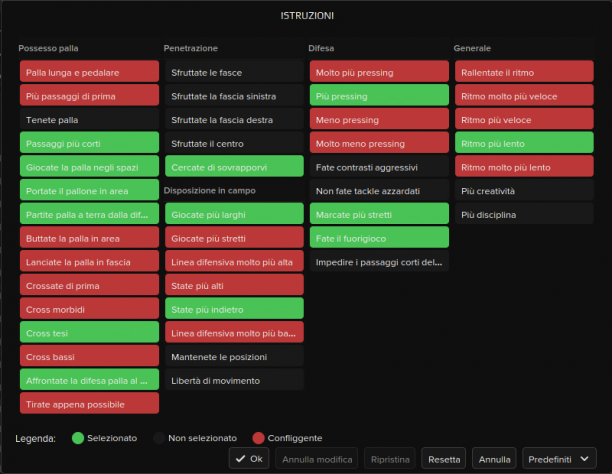Select 'Cross bassi' instruction

89,356
